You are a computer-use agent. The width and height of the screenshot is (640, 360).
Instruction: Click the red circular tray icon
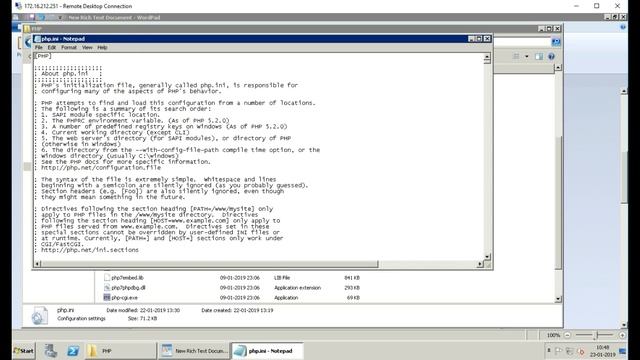click(x=581, y=351)
